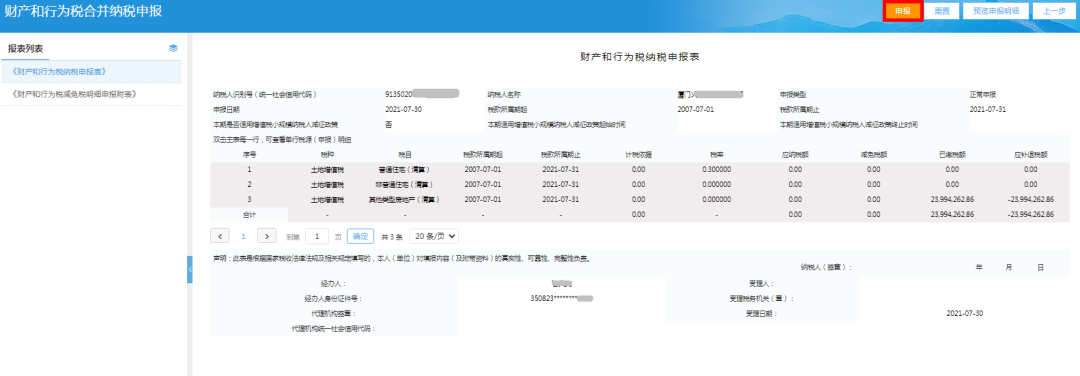Click the 代理机构签章 field
The image size is (1080, 376).
tap(561, 313)
